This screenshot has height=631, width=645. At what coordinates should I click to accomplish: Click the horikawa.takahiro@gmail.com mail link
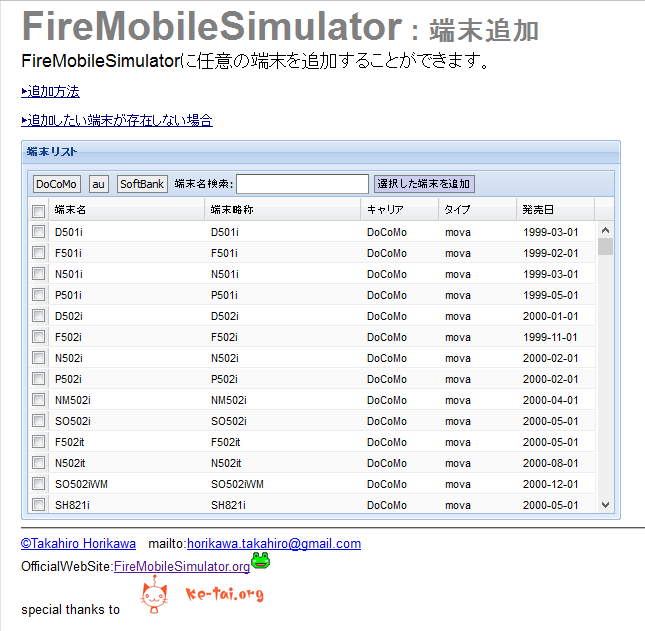(x=274, y=544)
